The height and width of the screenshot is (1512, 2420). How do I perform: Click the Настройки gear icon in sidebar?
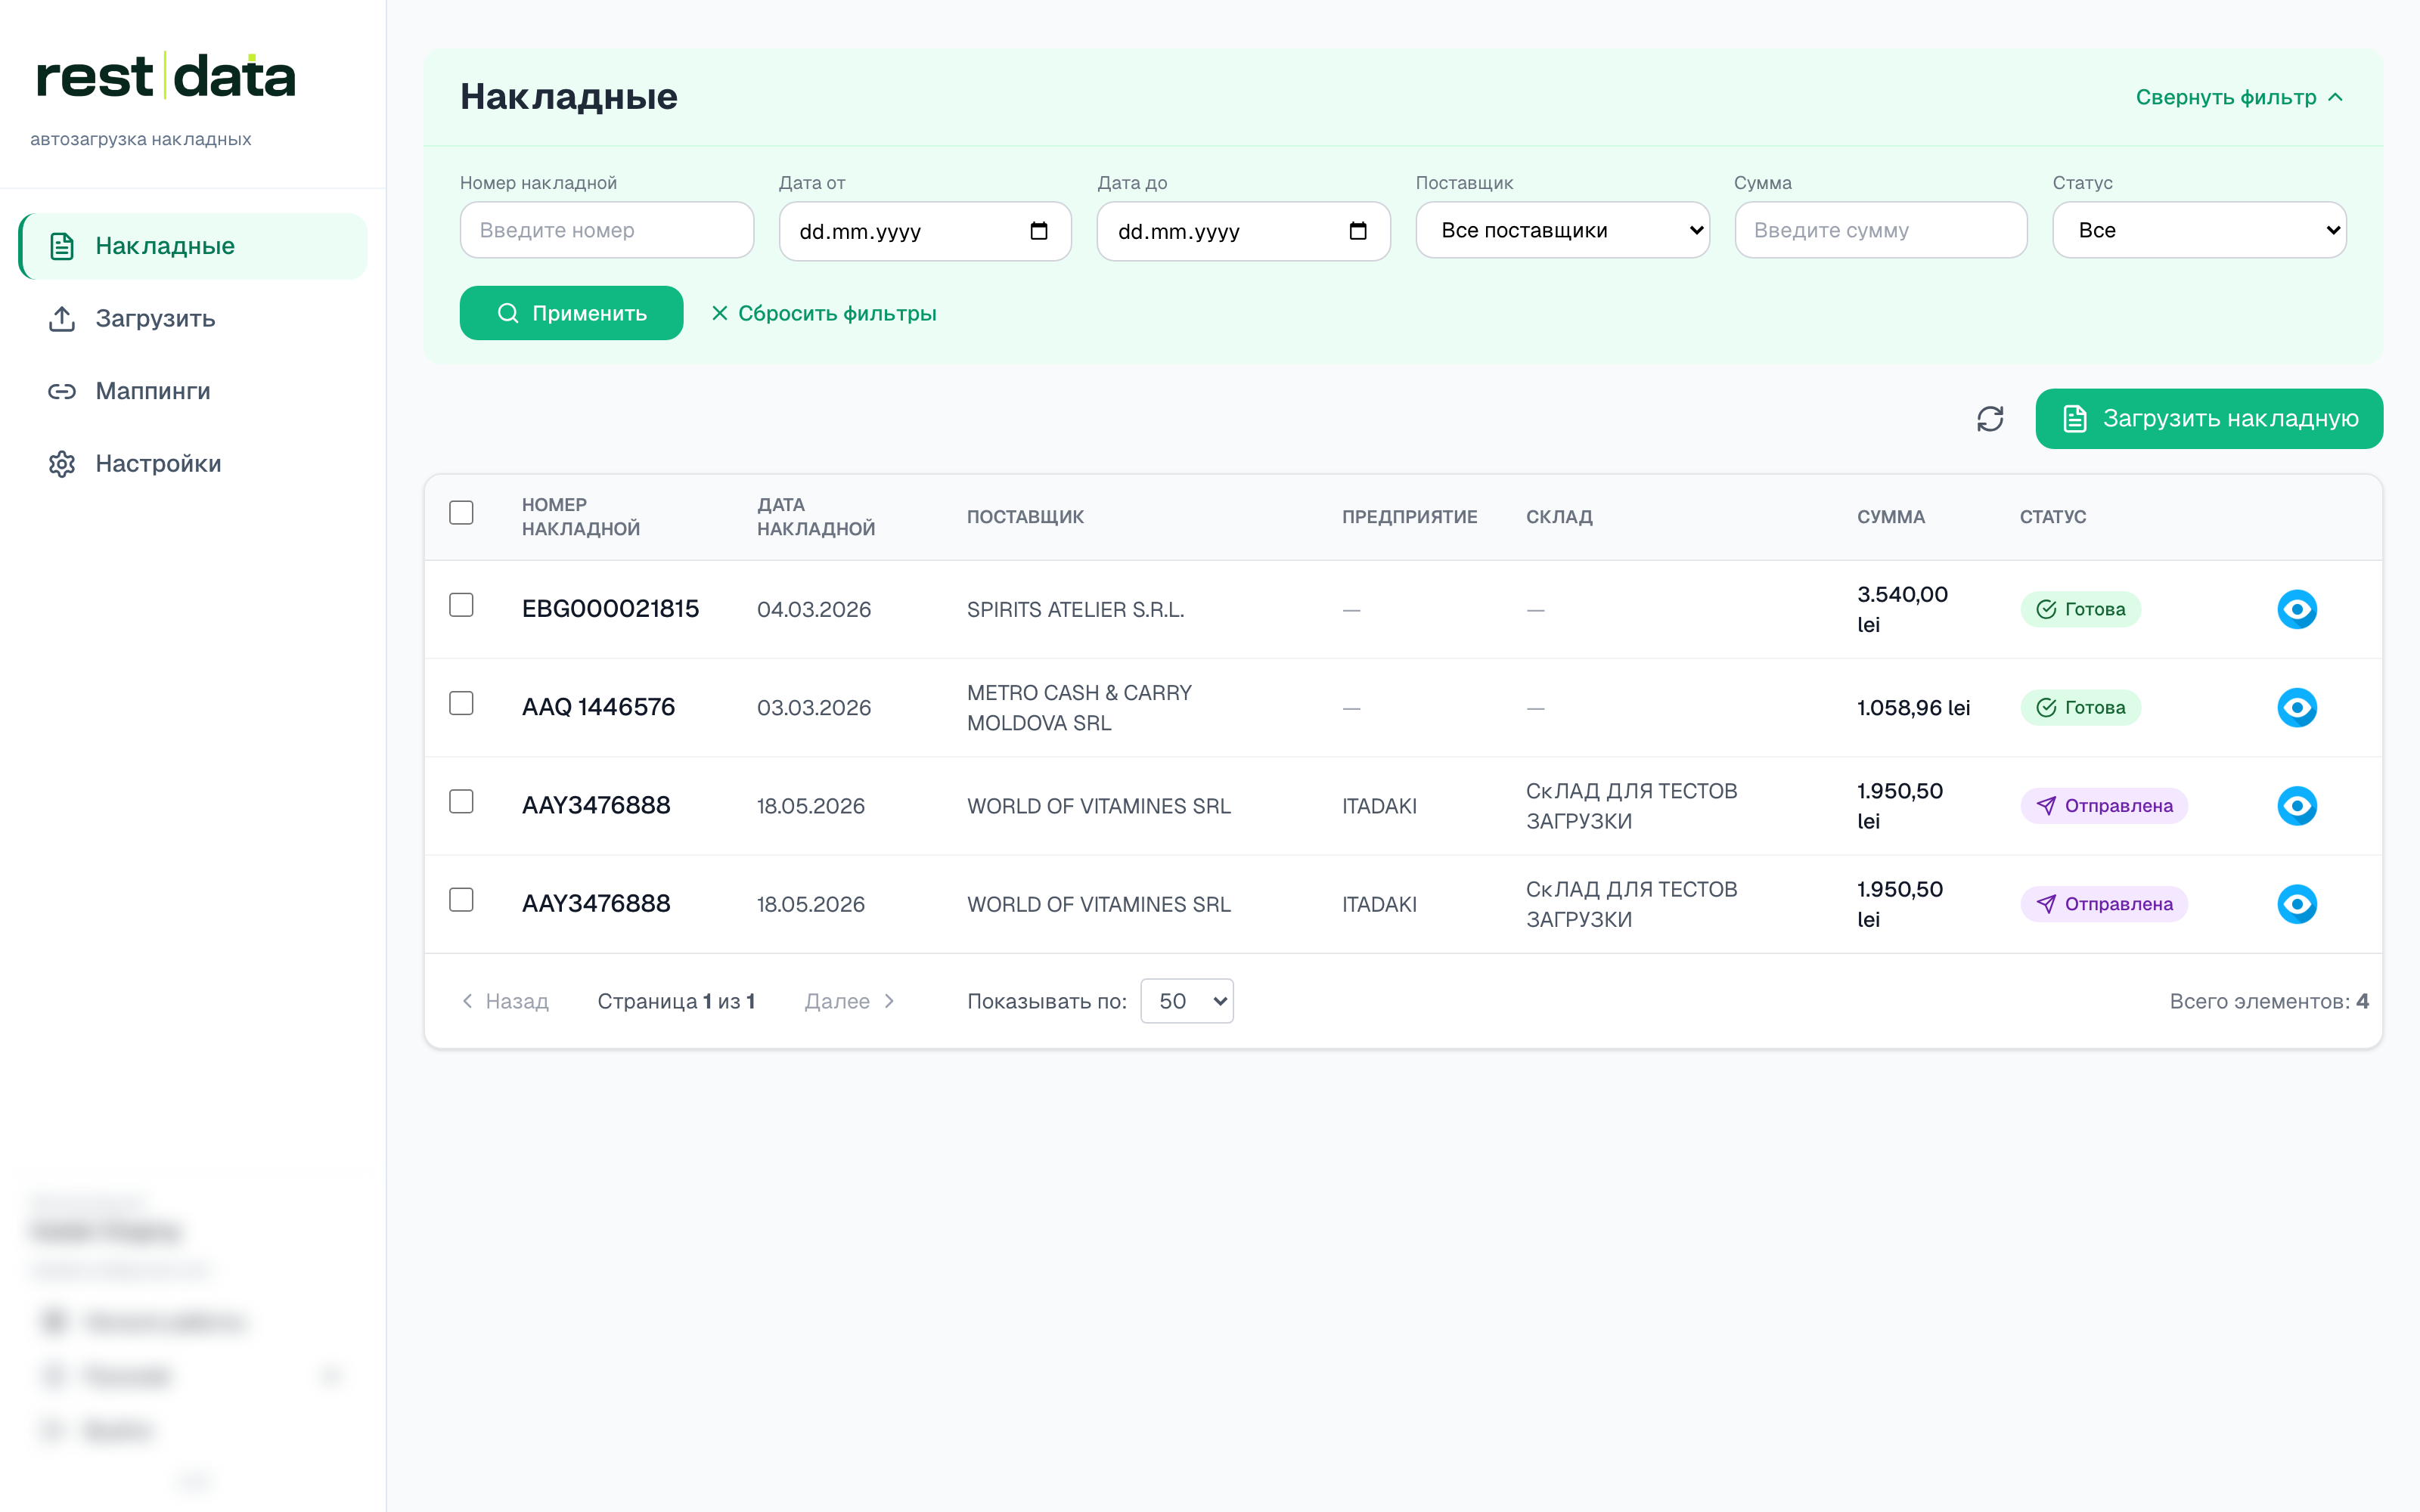[x=62, y=464]
